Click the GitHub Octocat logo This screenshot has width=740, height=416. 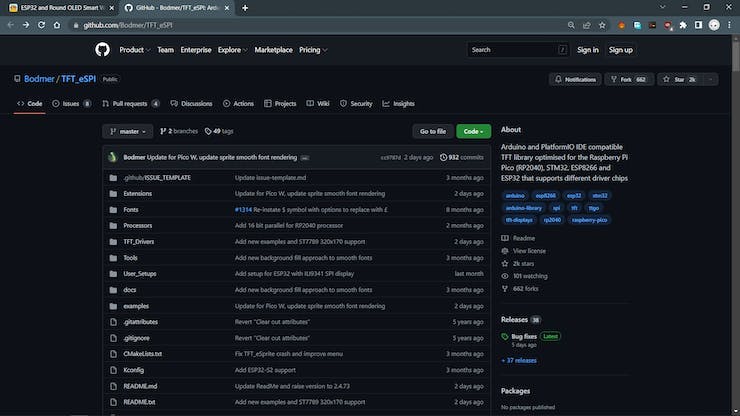102,50
